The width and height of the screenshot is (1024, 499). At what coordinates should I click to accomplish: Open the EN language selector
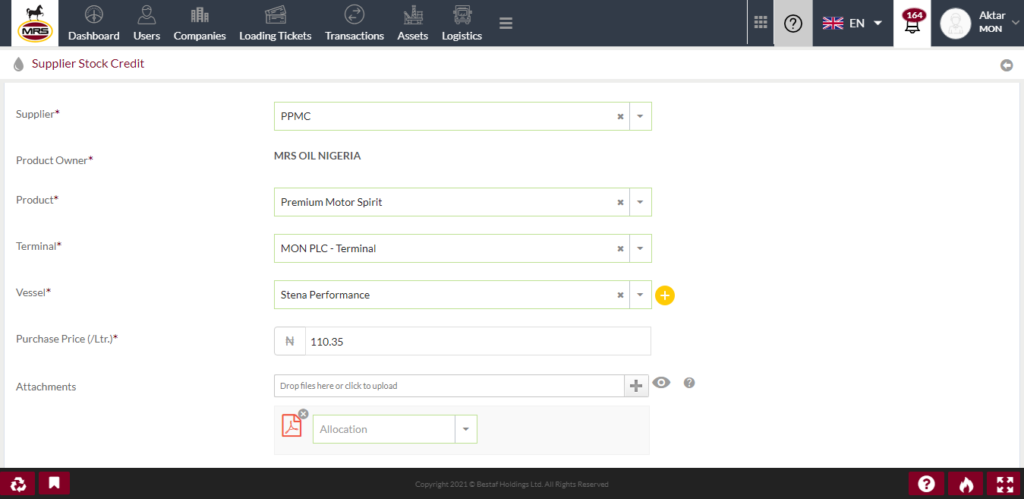(852, 23)
